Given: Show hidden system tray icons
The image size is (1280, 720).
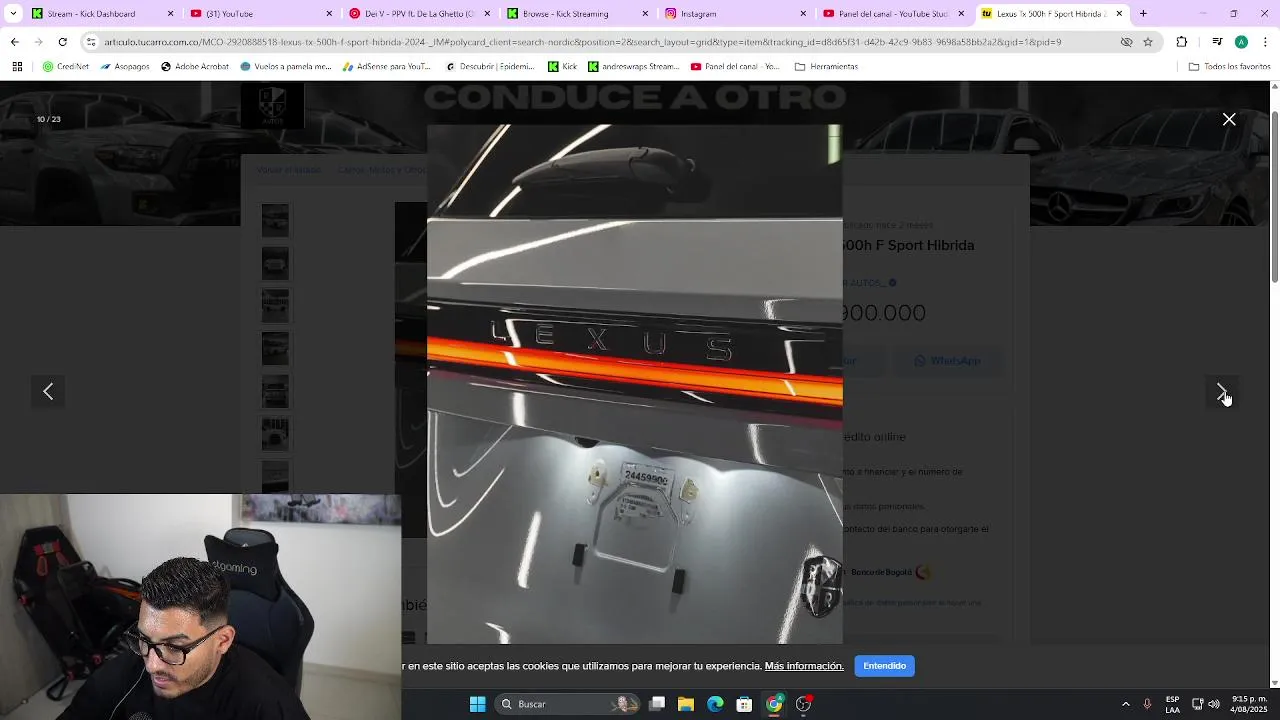Looking at the screenshot, I should point(1125,704).
